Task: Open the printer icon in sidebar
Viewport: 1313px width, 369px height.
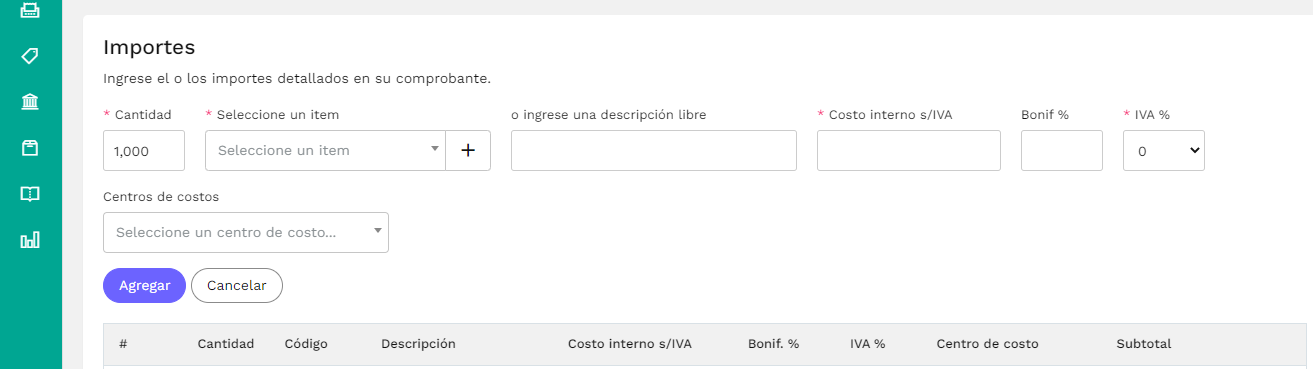Action: 30,11
